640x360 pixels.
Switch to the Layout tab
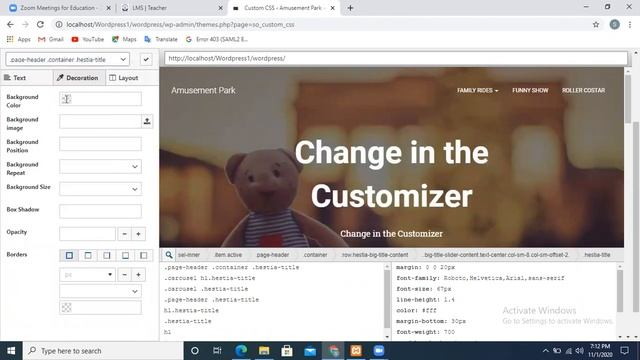click(124, 78)
